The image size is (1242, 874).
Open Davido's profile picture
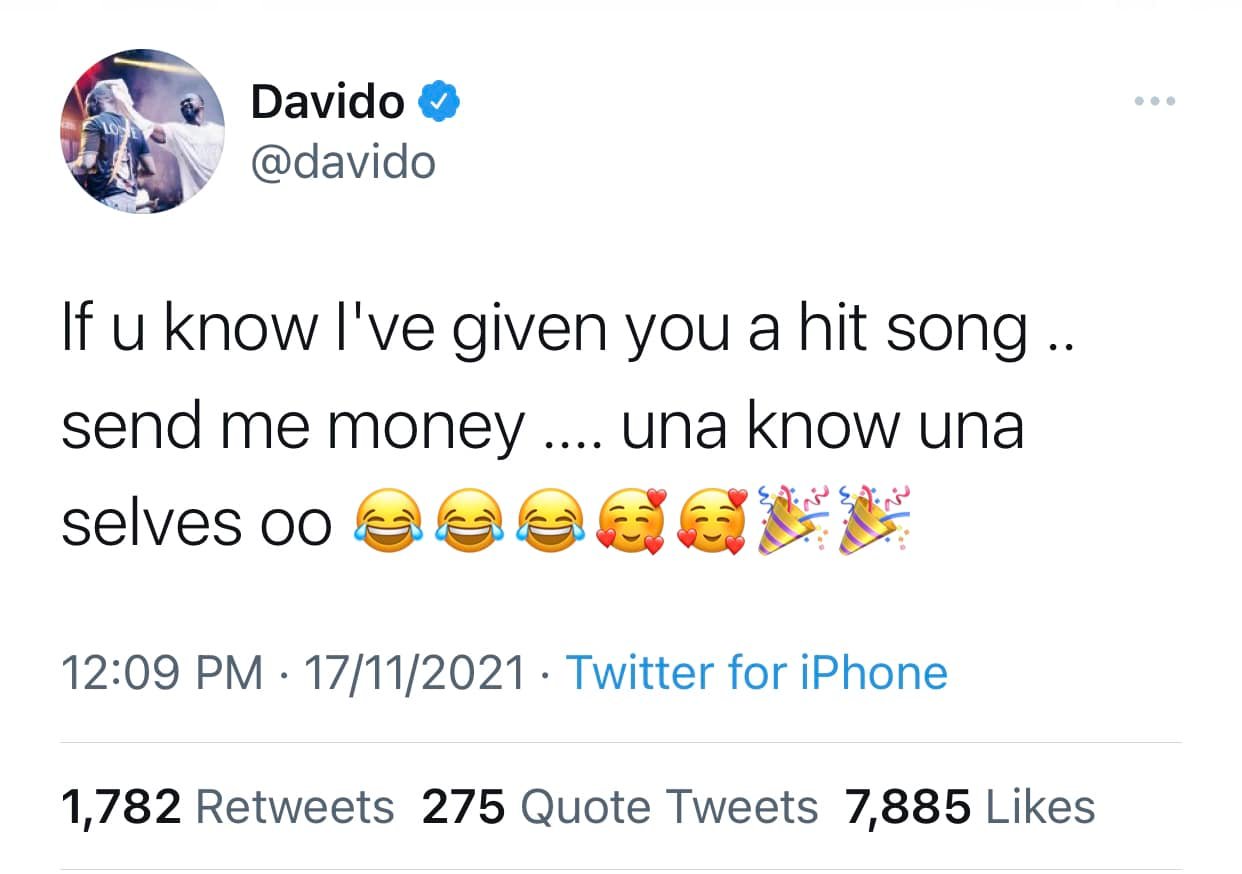pyautogui.click(x=143, y=131)
